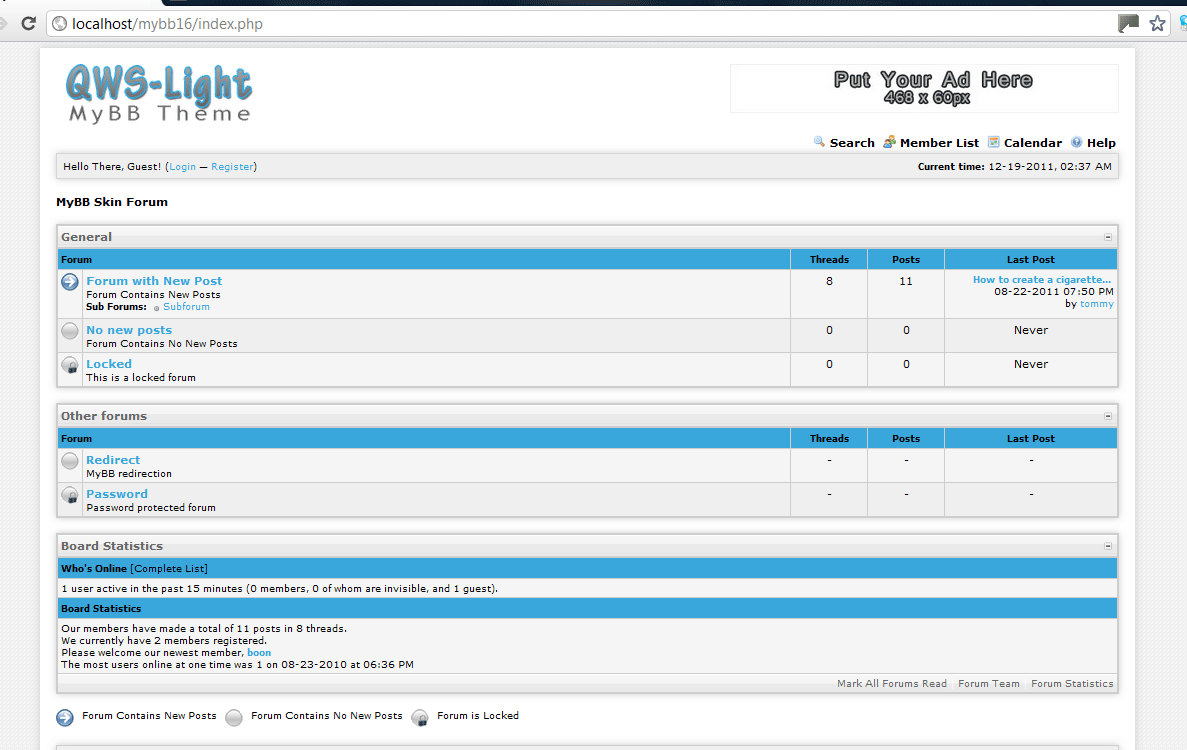The image size is (1187, 750).
Task: Open the Complete List of online users
Action: pos(169,568)
